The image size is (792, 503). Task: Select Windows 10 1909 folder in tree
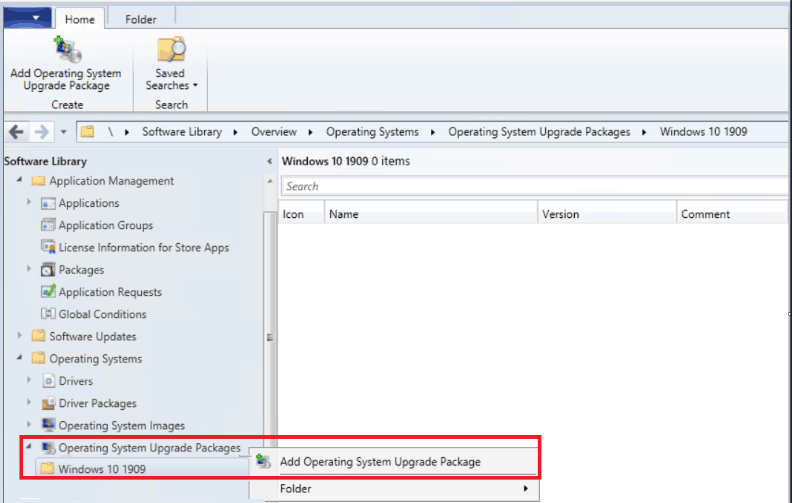click(93, 469)
